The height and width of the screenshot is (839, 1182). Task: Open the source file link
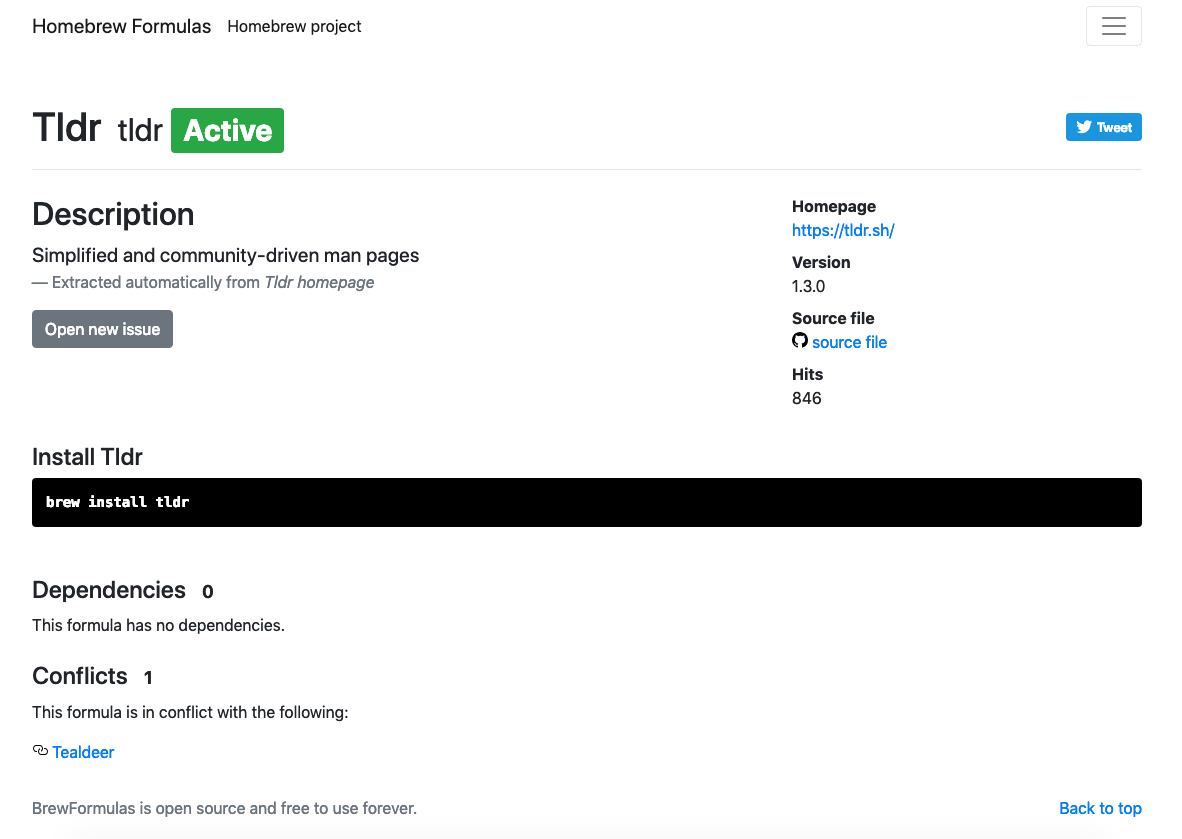click(849, 342)
